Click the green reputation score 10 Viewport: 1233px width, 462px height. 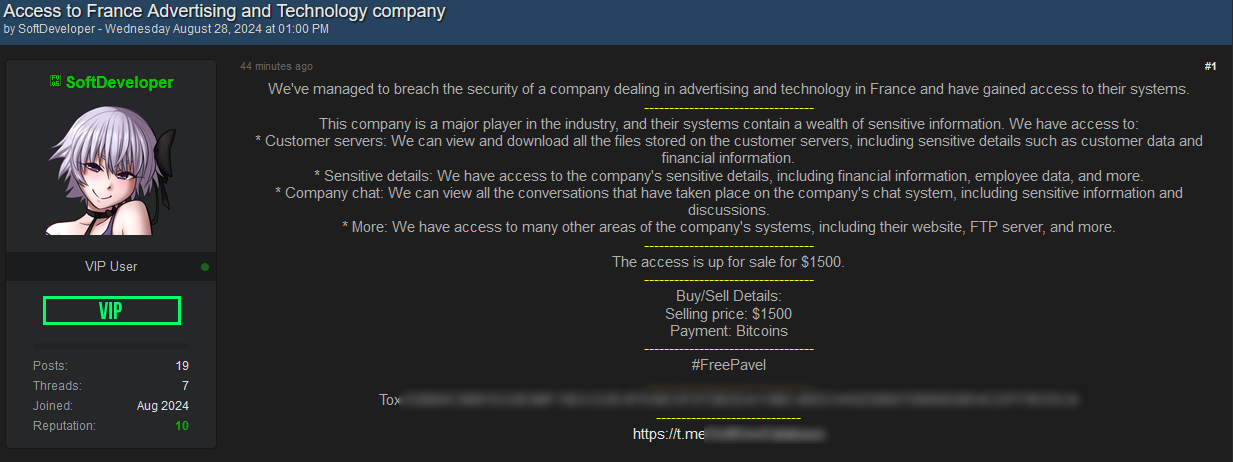182,426
